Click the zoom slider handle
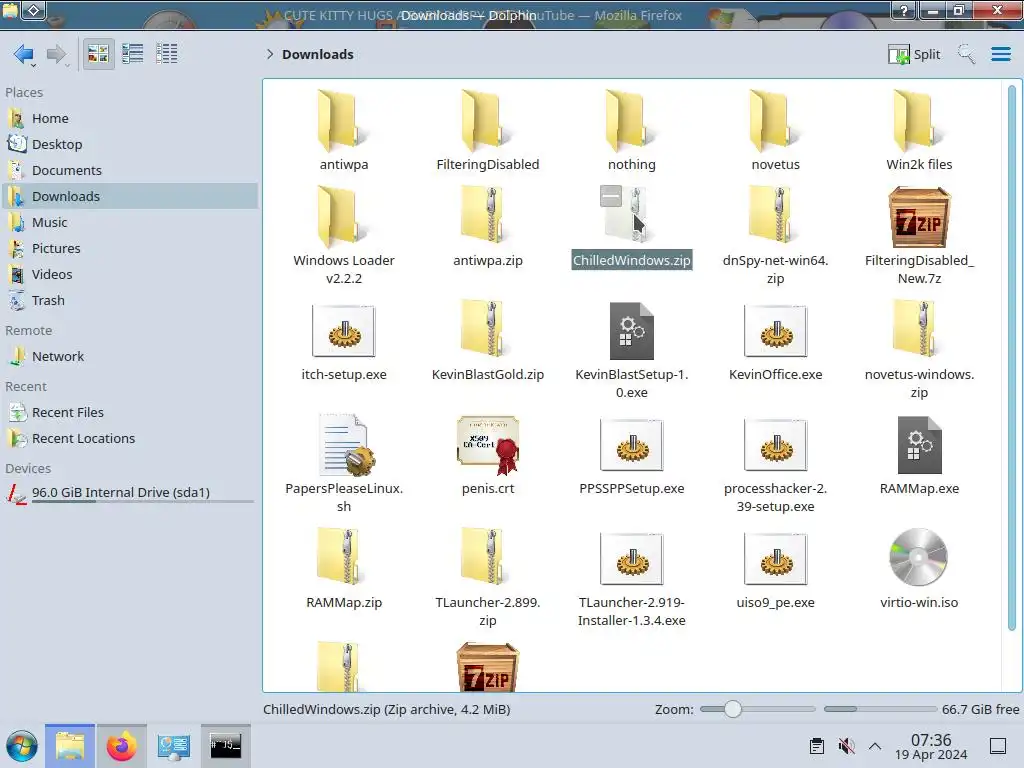Screen dimensions: 1024x768 click(x=733, y=709)
